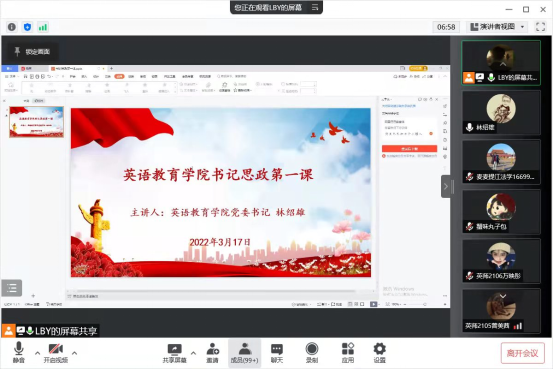554x369 pixels.
Task: Open the screen sharing banner menu
Action: (x=315, y=7)
